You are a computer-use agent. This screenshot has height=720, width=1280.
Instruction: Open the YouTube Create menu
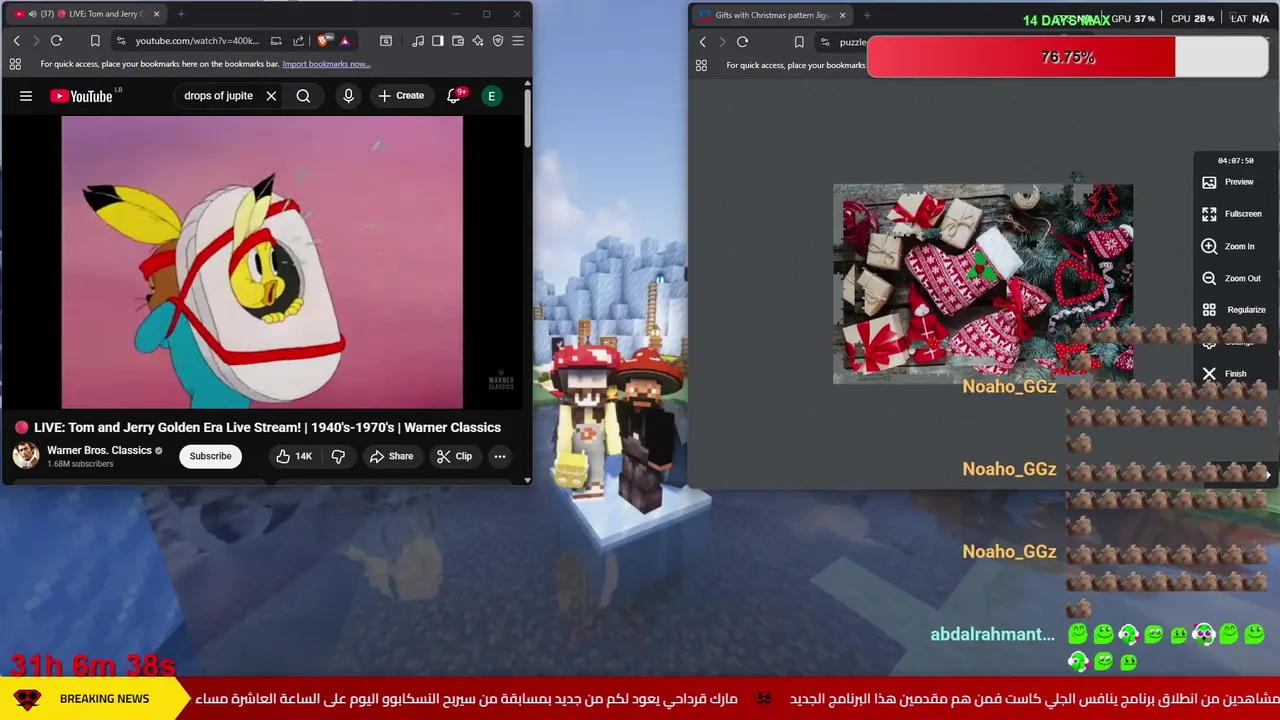401,96
